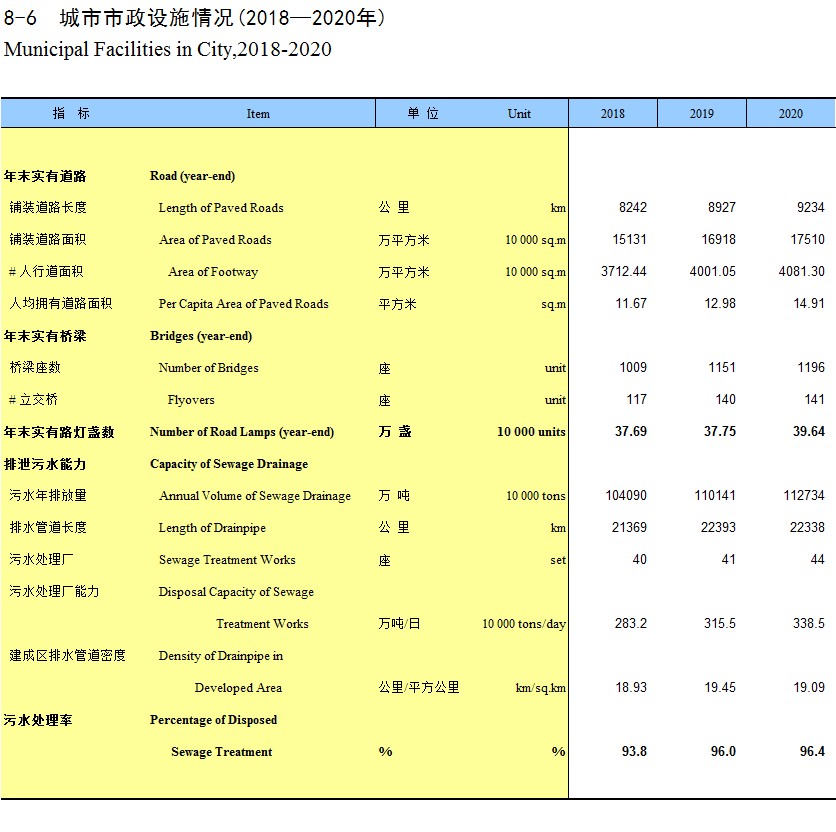Select the value 141
This screenshot has height=832, width=836.
pos(815,399)
